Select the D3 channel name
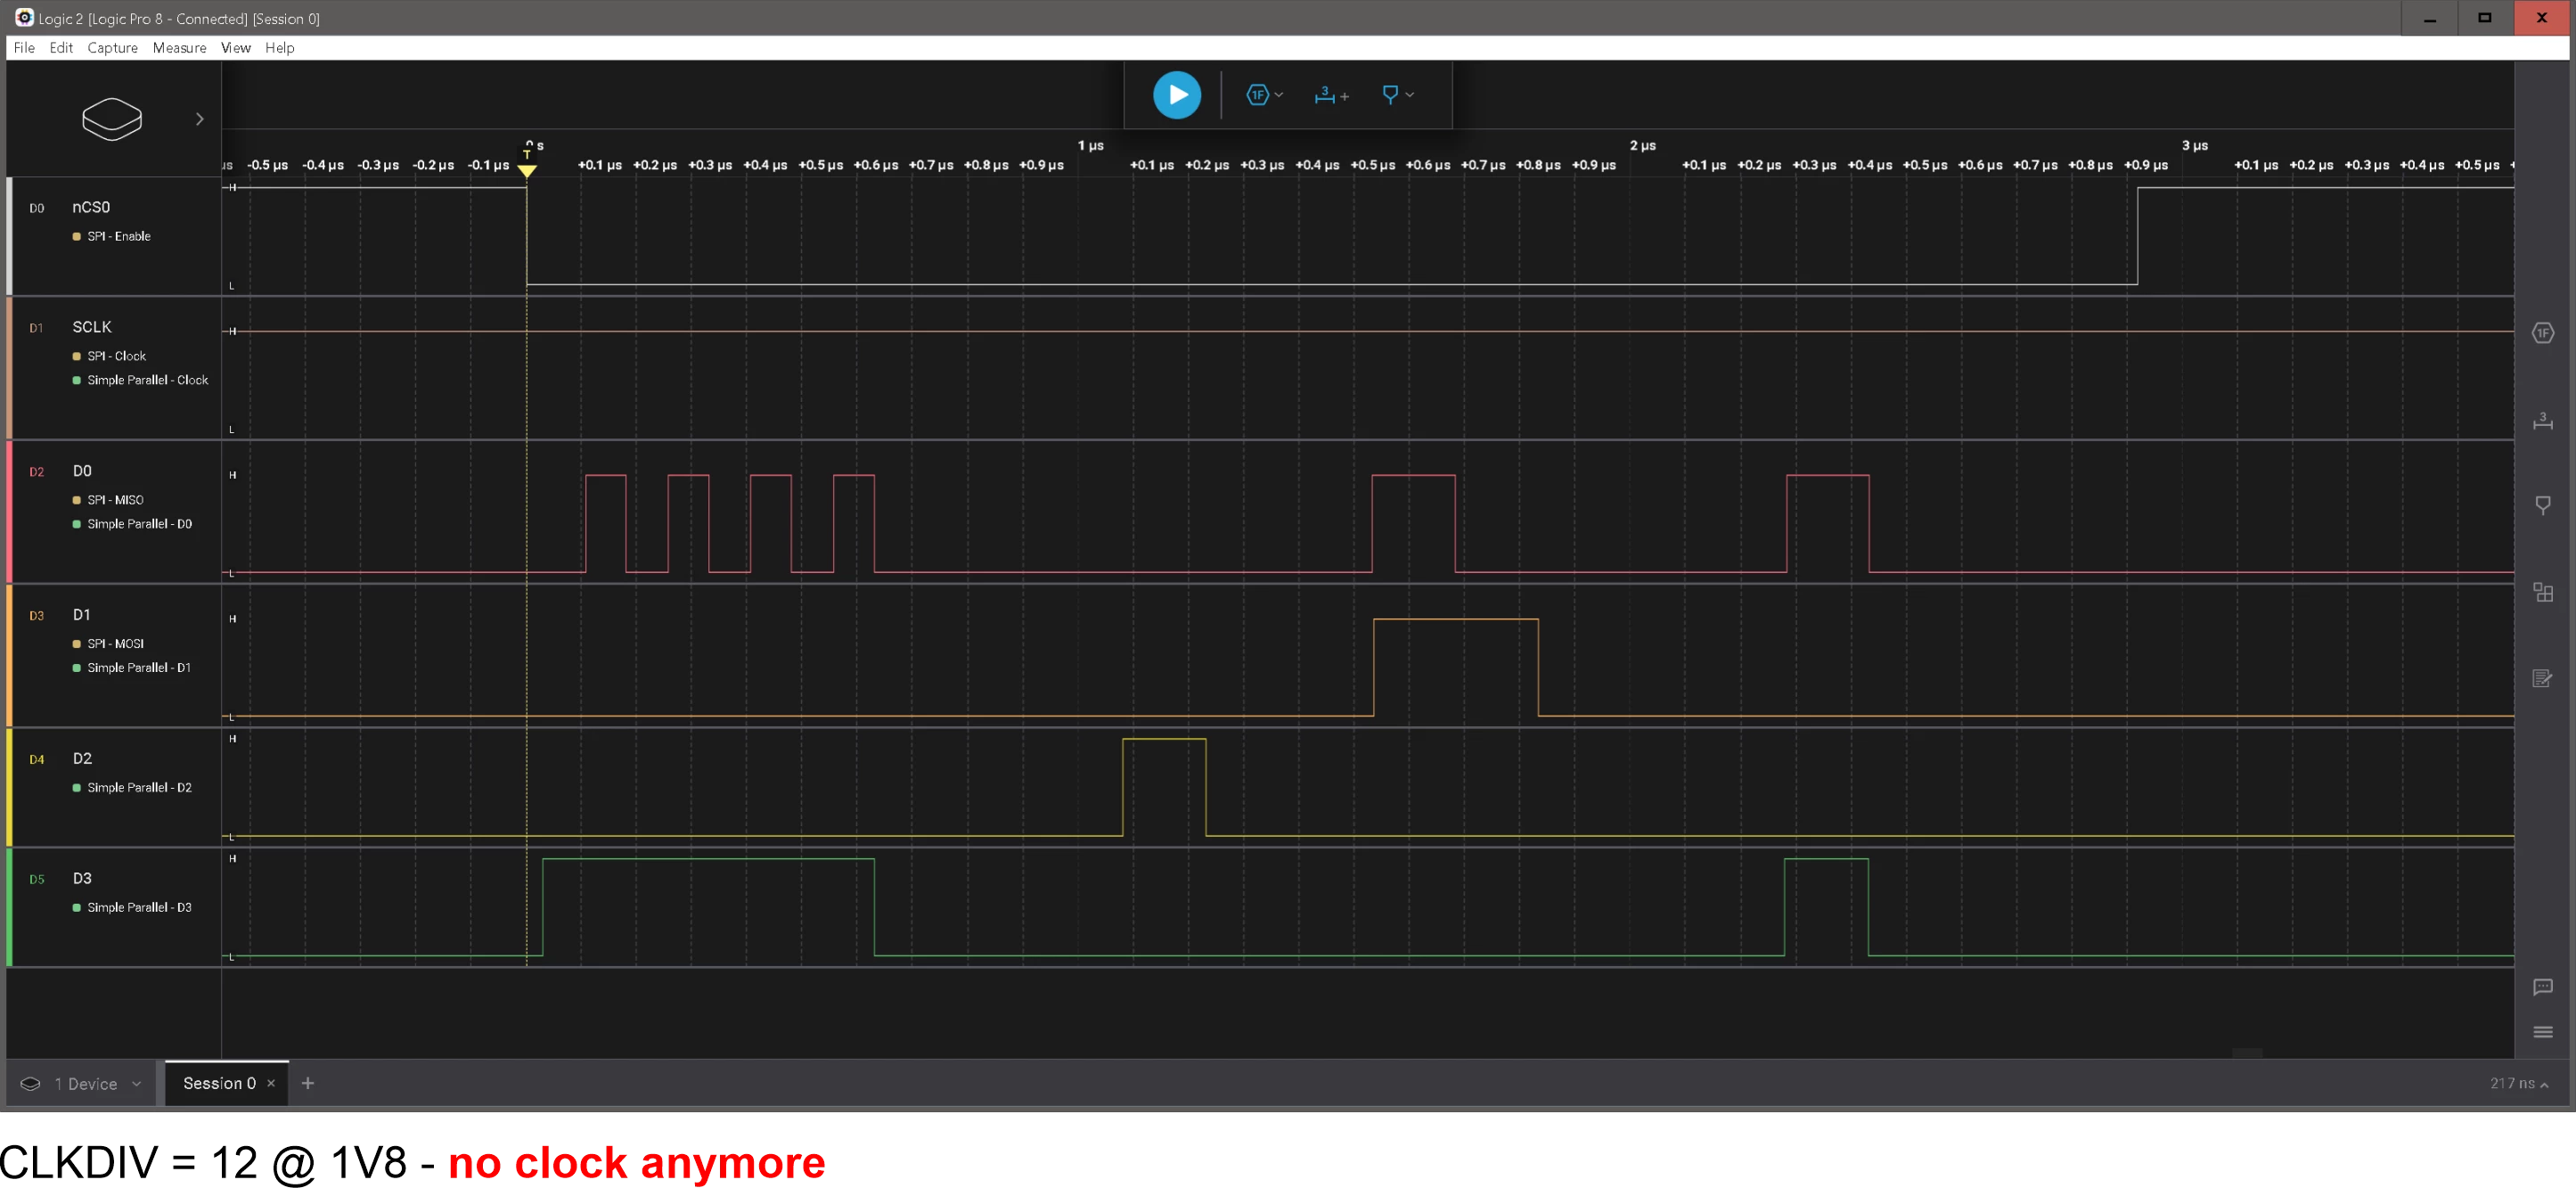Viewport: 2576px width, 1188px height. click(x=82, y=879)
